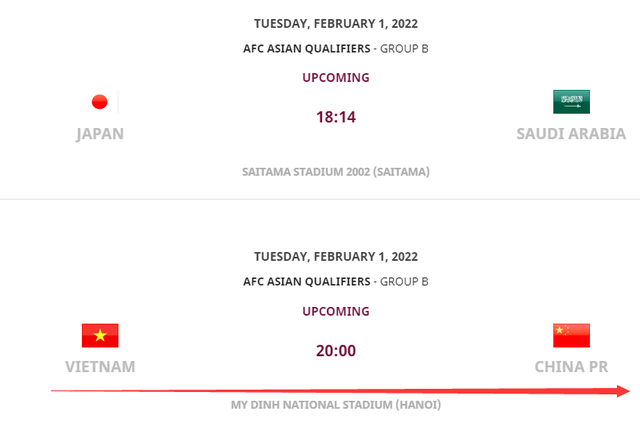Open the Vietnam team link
This screenshot has width=640, height=427.
[100, 367]
